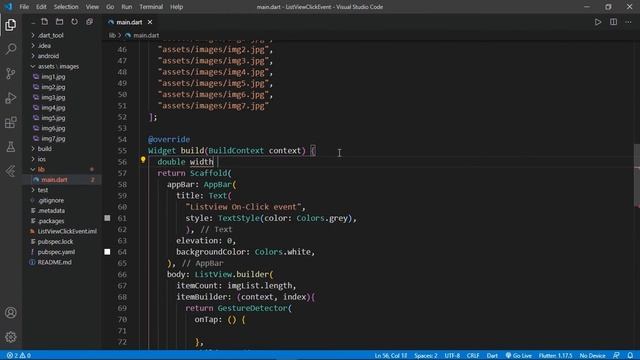Open the Run and Debug view
Image resolution: width=640 pixels, height=360 pixels.
point(11,98)
